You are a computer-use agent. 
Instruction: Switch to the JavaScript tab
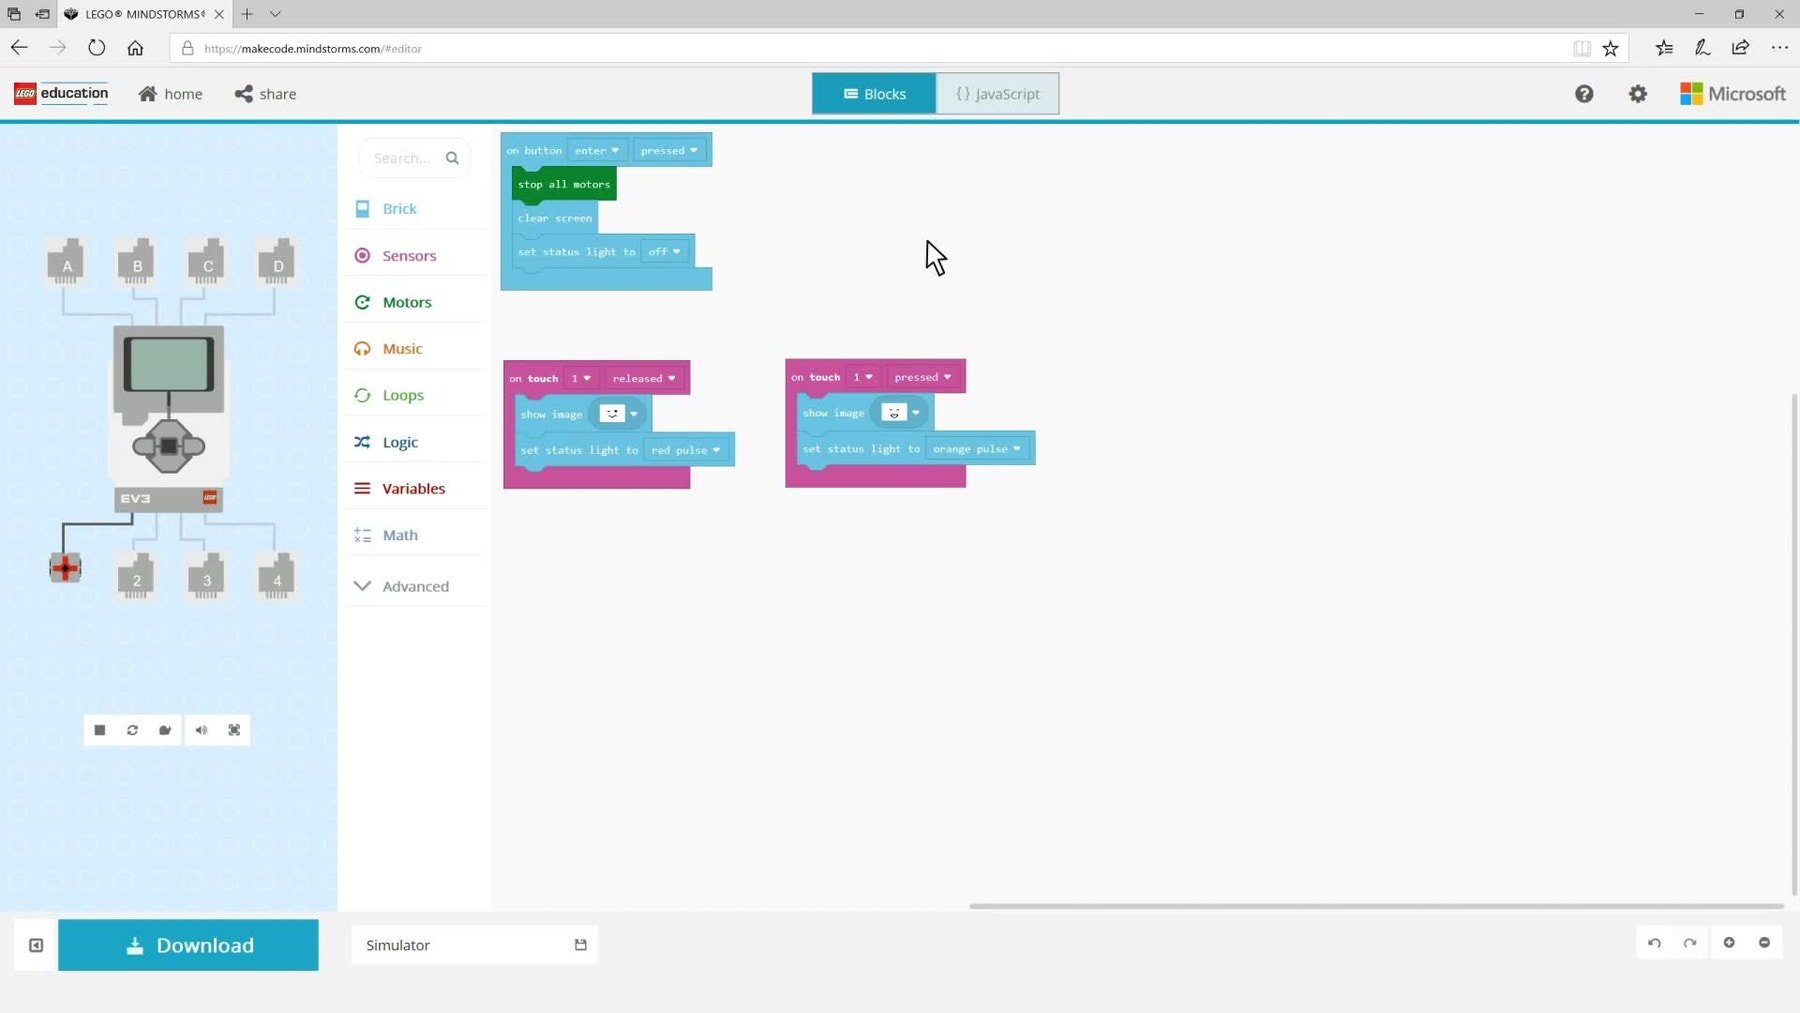coord(997,94)
